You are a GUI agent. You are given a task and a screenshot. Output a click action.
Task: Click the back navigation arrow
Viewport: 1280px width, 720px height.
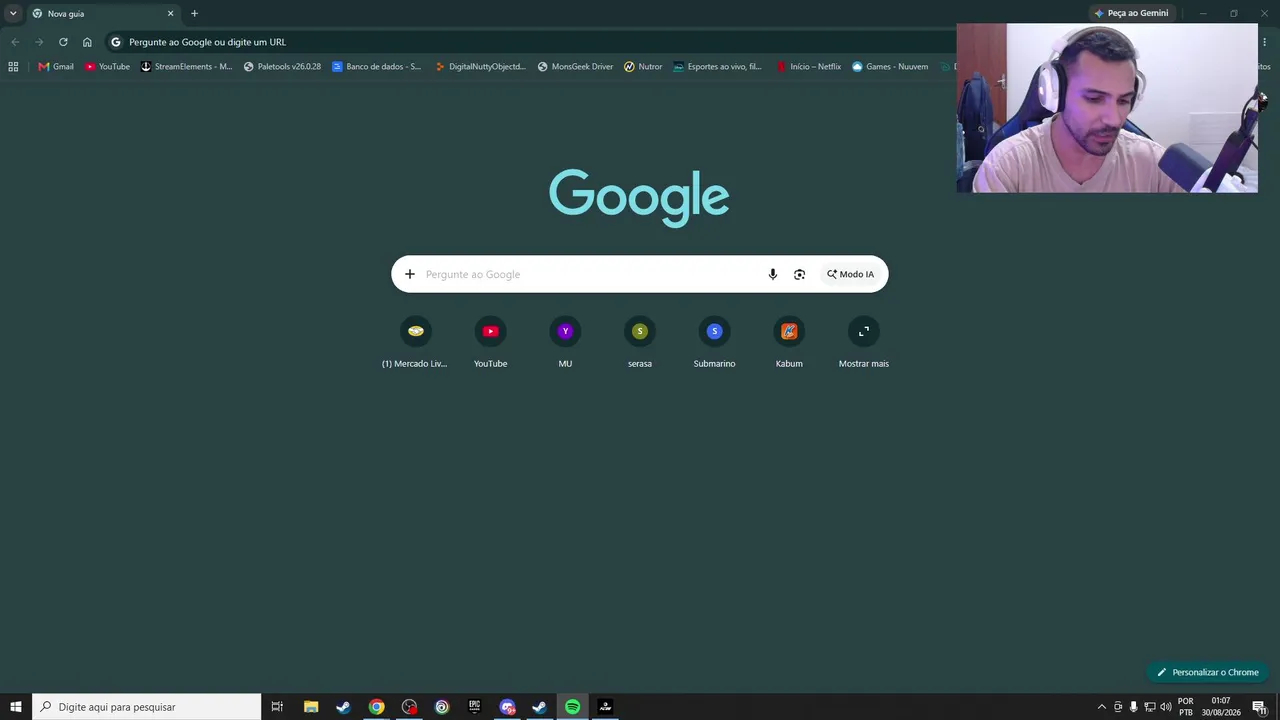coord(15,42)
